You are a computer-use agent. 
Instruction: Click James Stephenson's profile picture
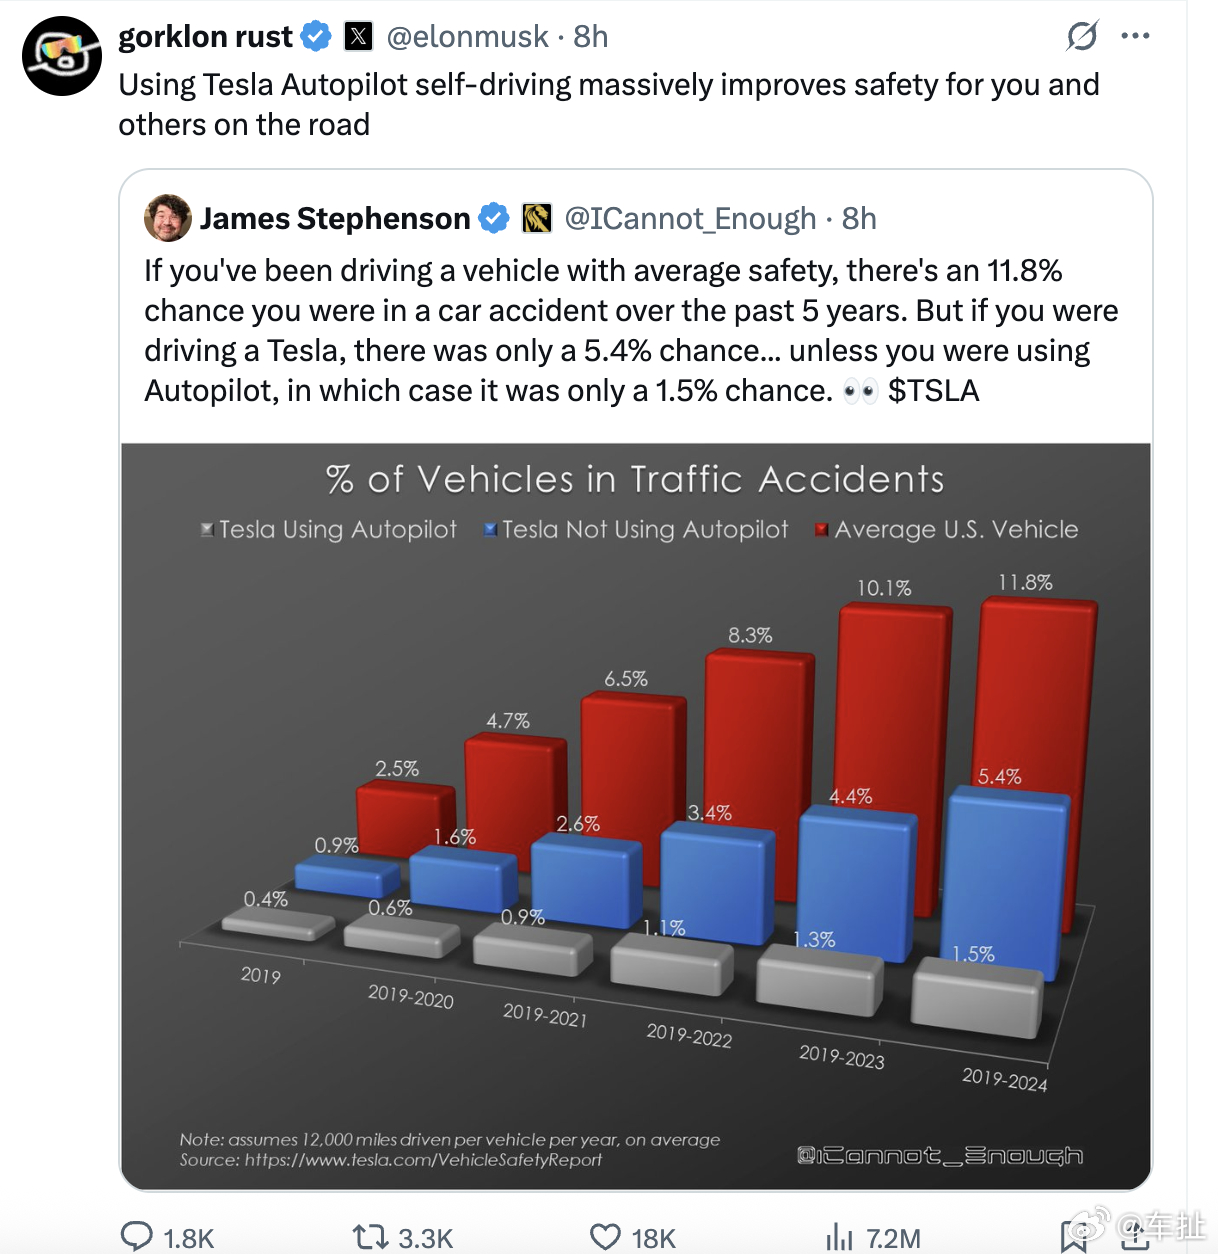pyautogui.click(x=167, y=218)
